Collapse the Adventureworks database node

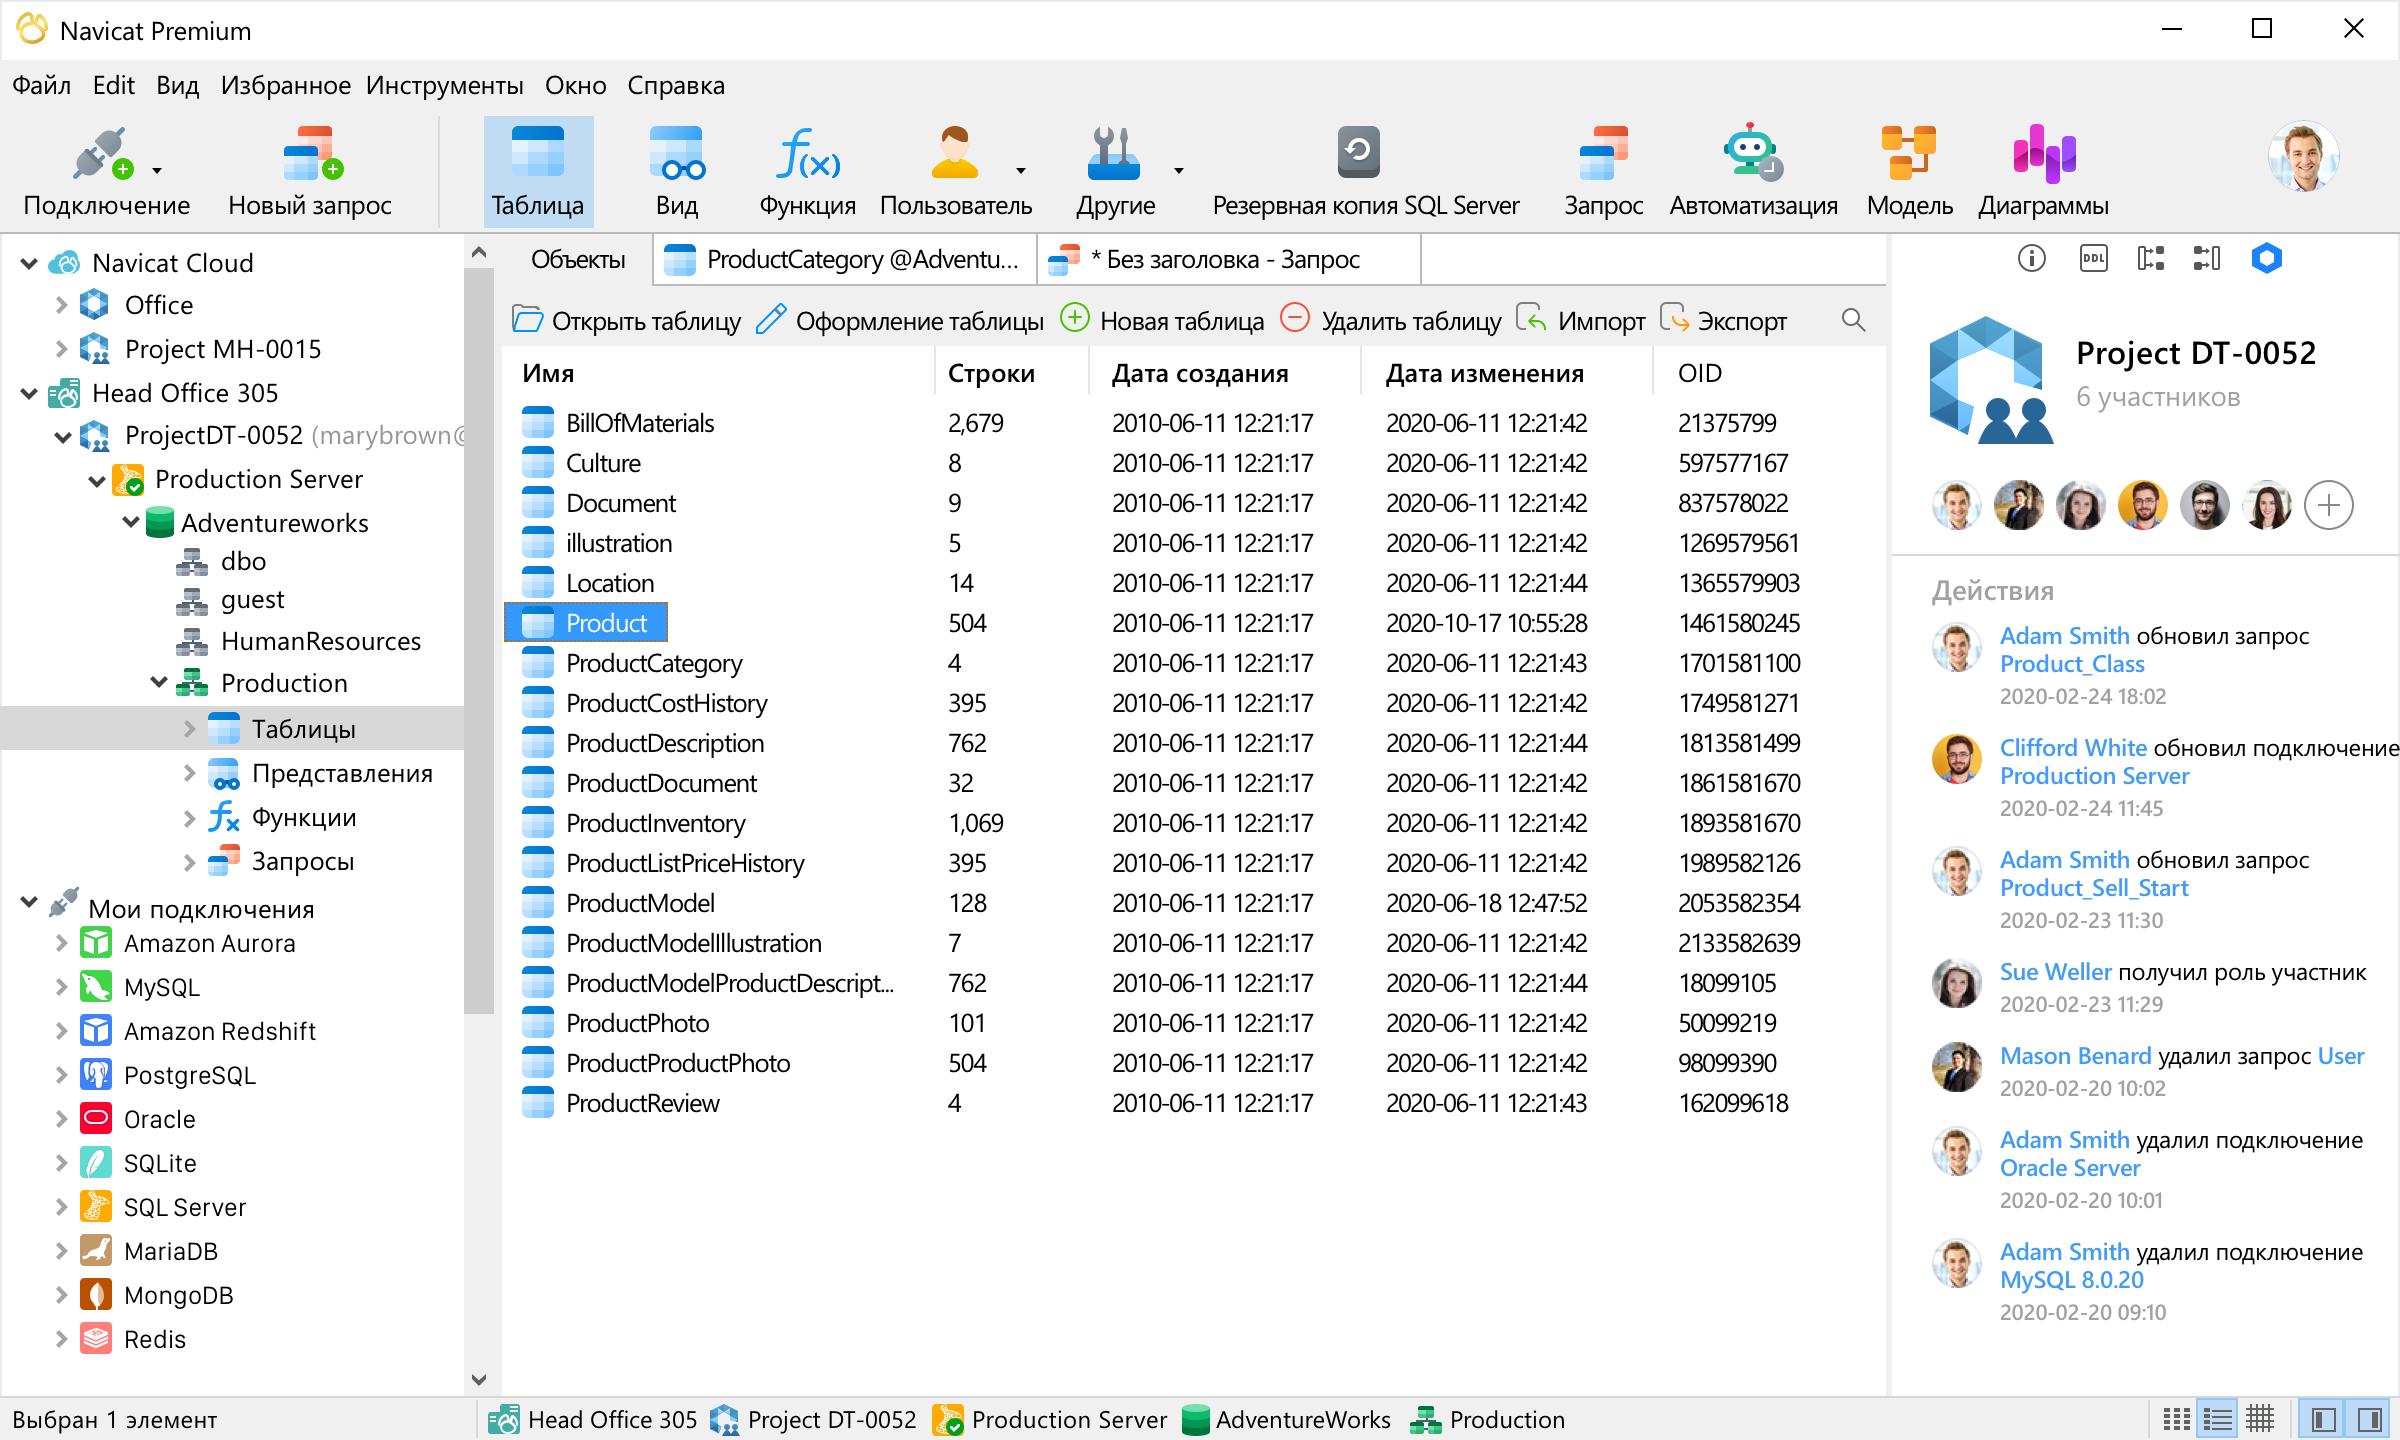tap(131, 522)
